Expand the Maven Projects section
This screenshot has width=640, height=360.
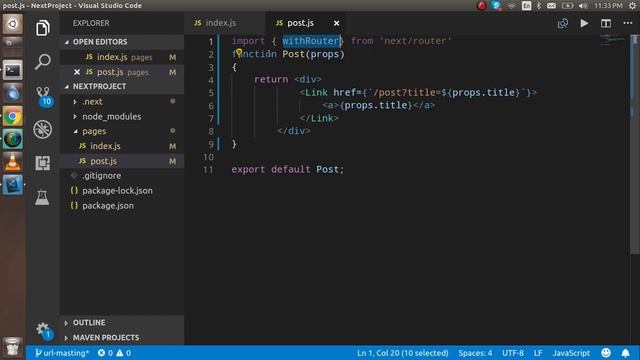(x=122, y=338)
